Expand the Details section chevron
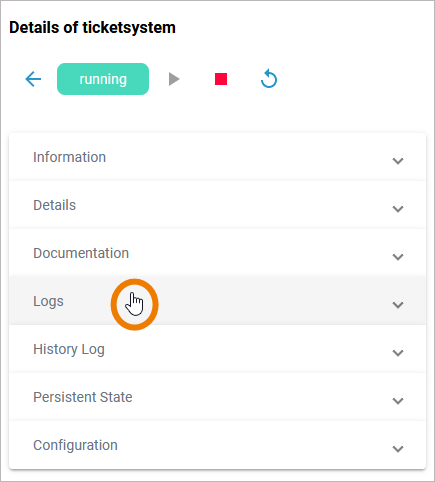The height and width of the screenshot is (482, 435). [398, 209]
